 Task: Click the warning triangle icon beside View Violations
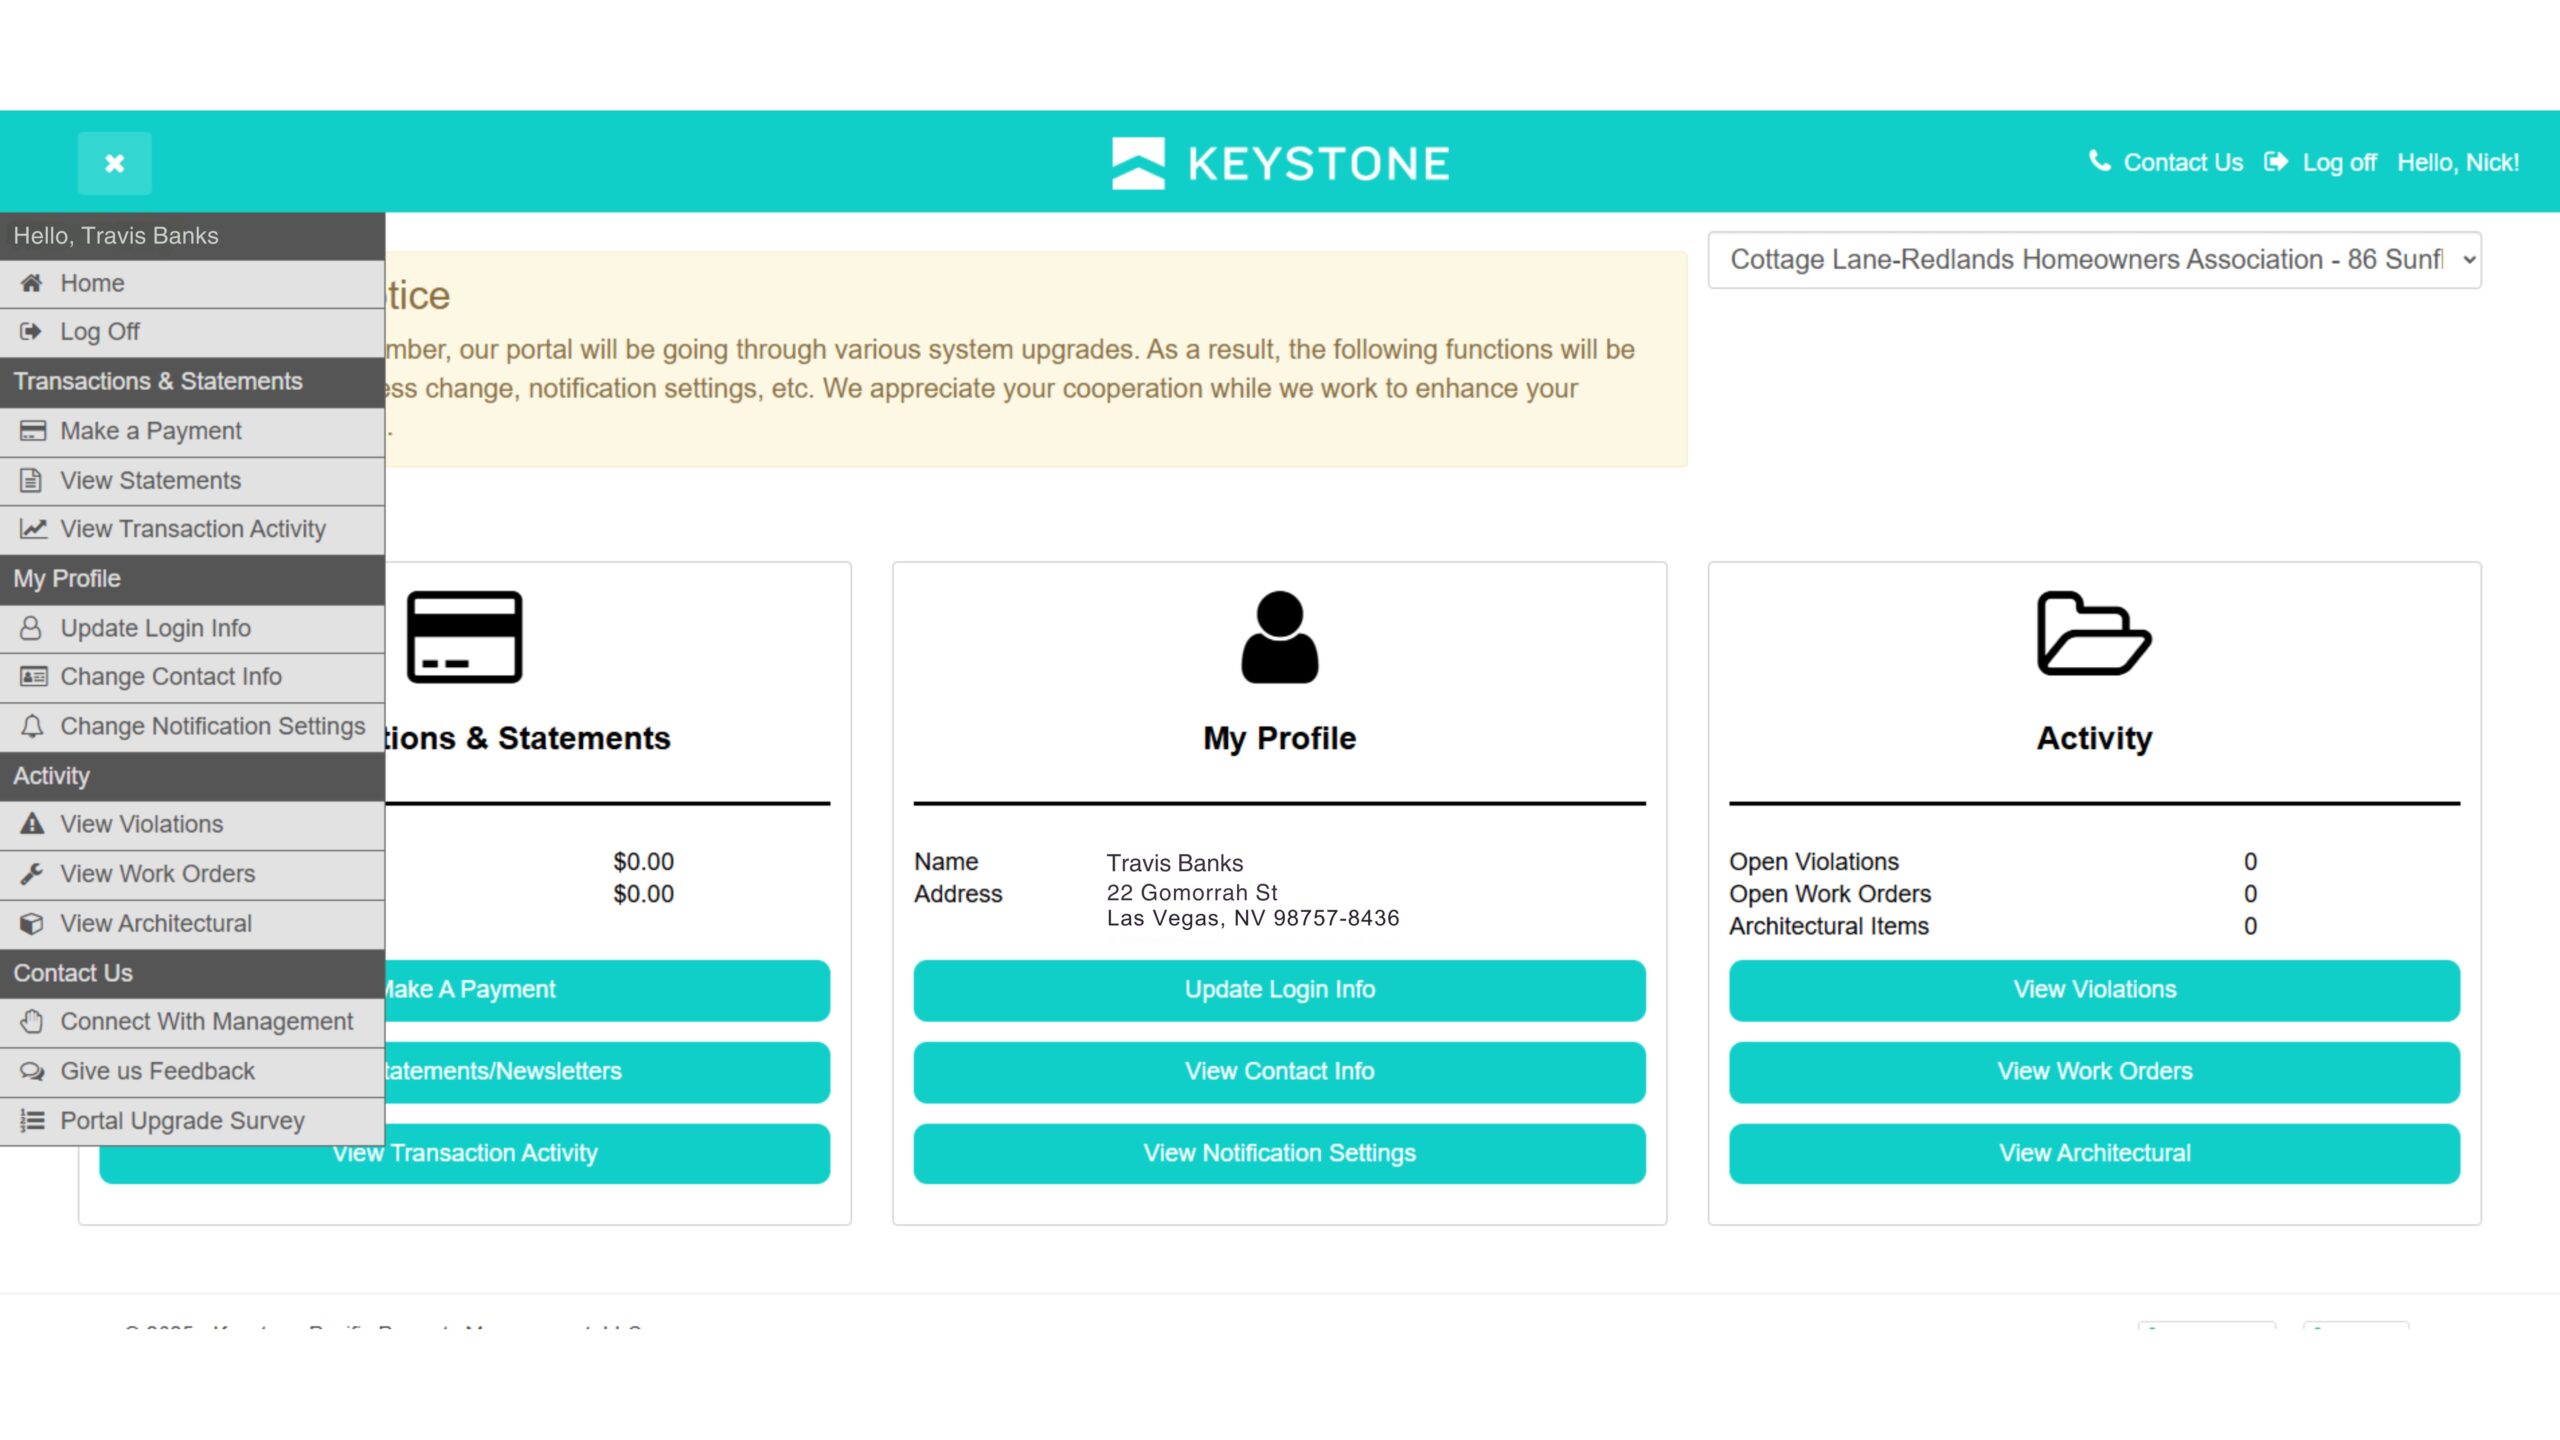(32, 824)
